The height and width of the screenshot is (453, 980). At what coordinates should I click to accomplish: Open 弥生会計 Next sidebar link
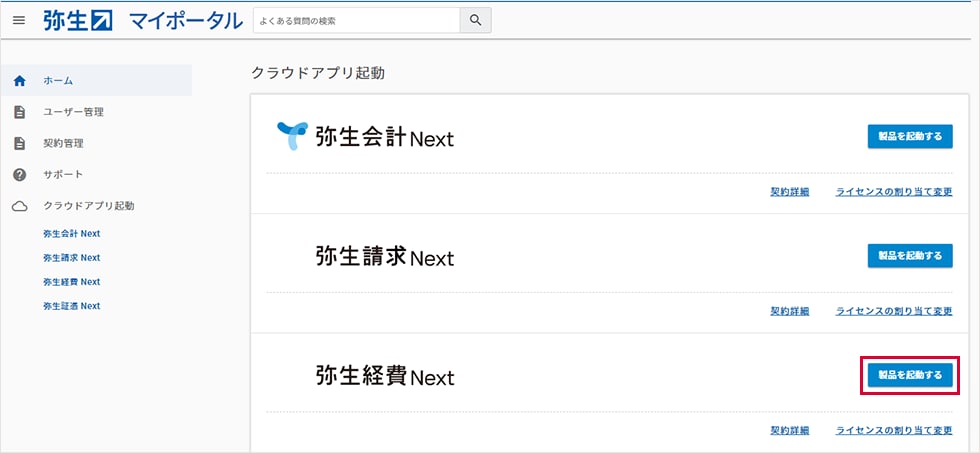(x=71, y=234)
